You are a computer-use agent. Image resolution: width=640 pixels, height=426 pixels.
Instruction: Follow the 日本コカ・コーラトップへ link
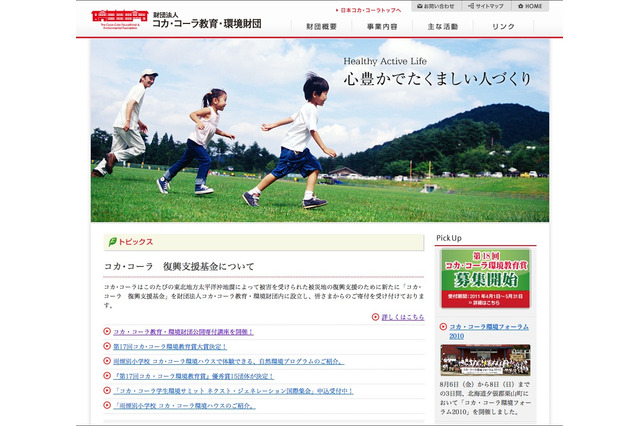coord(369,10)
